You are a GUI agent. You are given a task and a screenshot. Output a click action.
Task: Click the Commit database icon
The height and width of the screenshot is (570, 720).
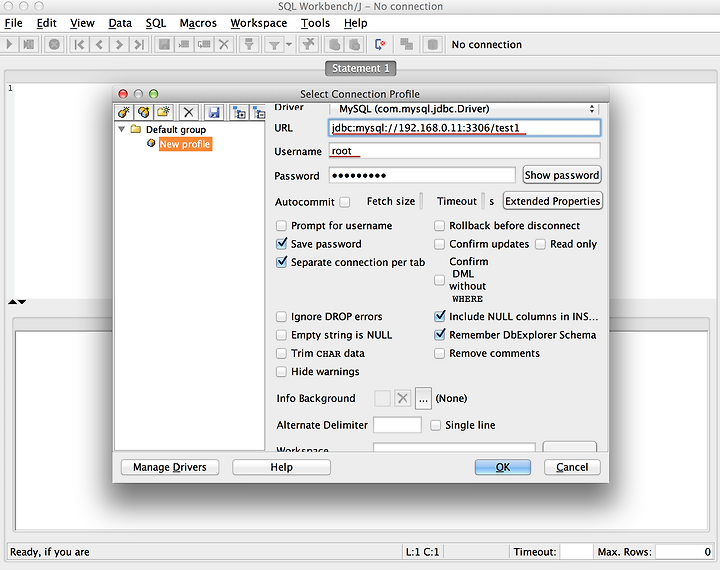coord(335,45)
